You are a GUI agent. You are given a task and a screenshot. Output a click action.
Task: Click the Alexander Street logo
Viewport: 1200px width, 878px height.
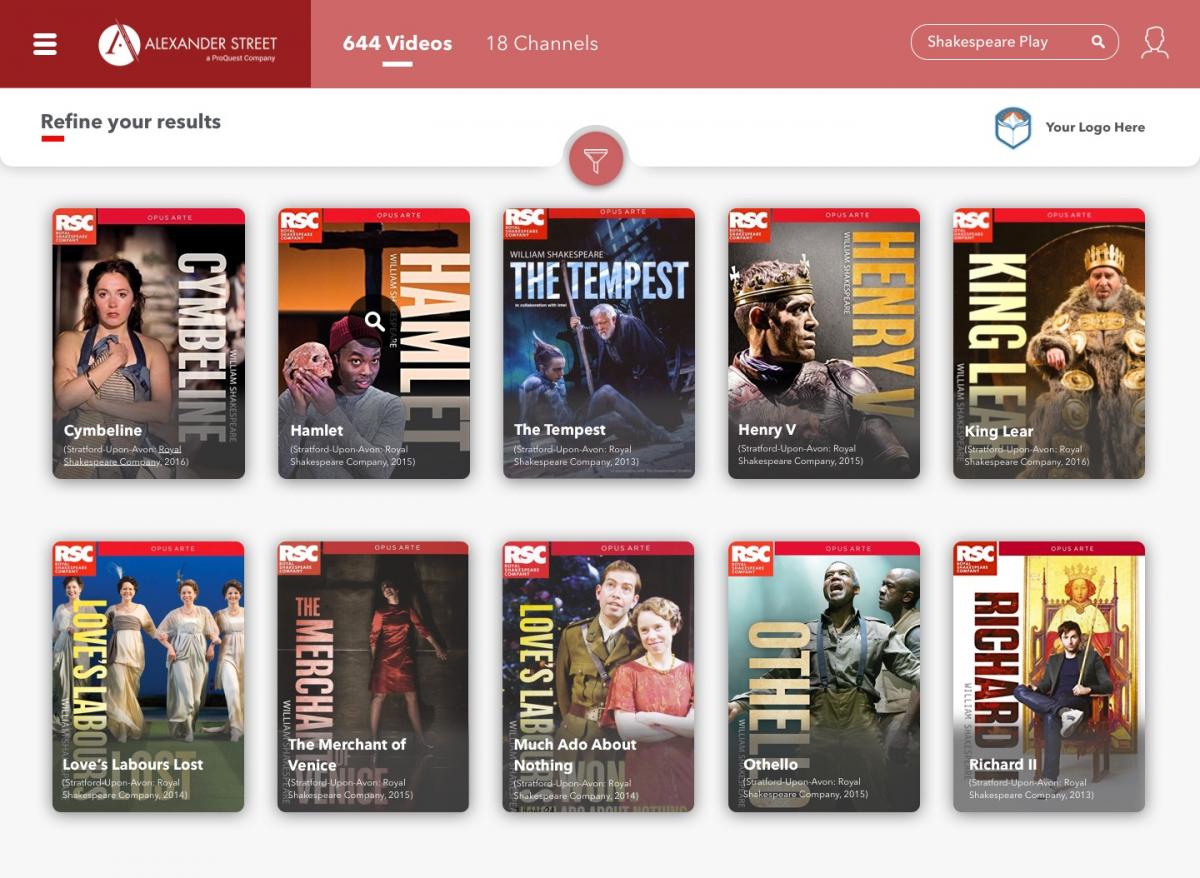pos(188,44)
